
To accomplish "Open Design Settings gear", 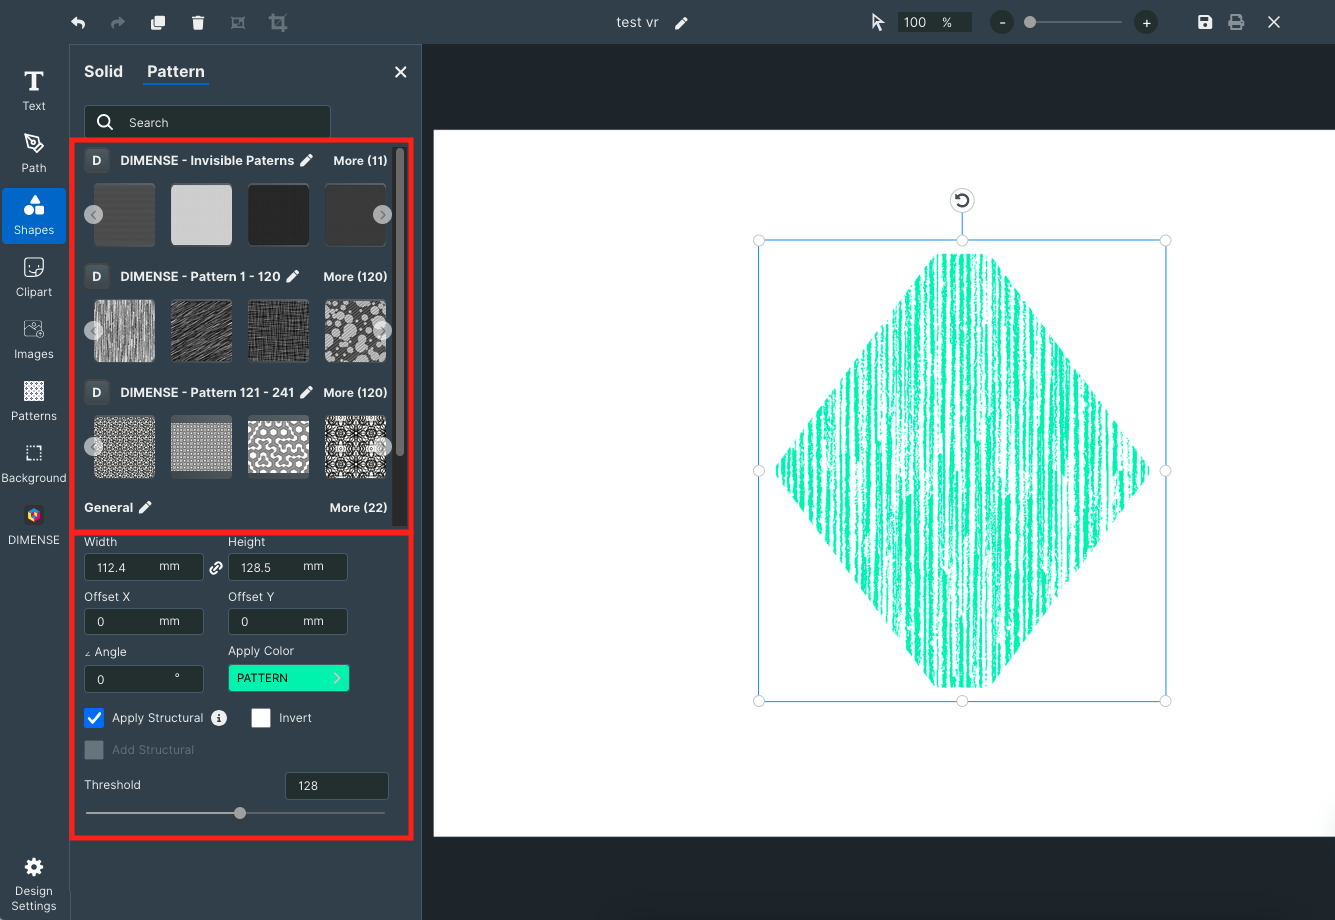I will click(x=34, y=884).
